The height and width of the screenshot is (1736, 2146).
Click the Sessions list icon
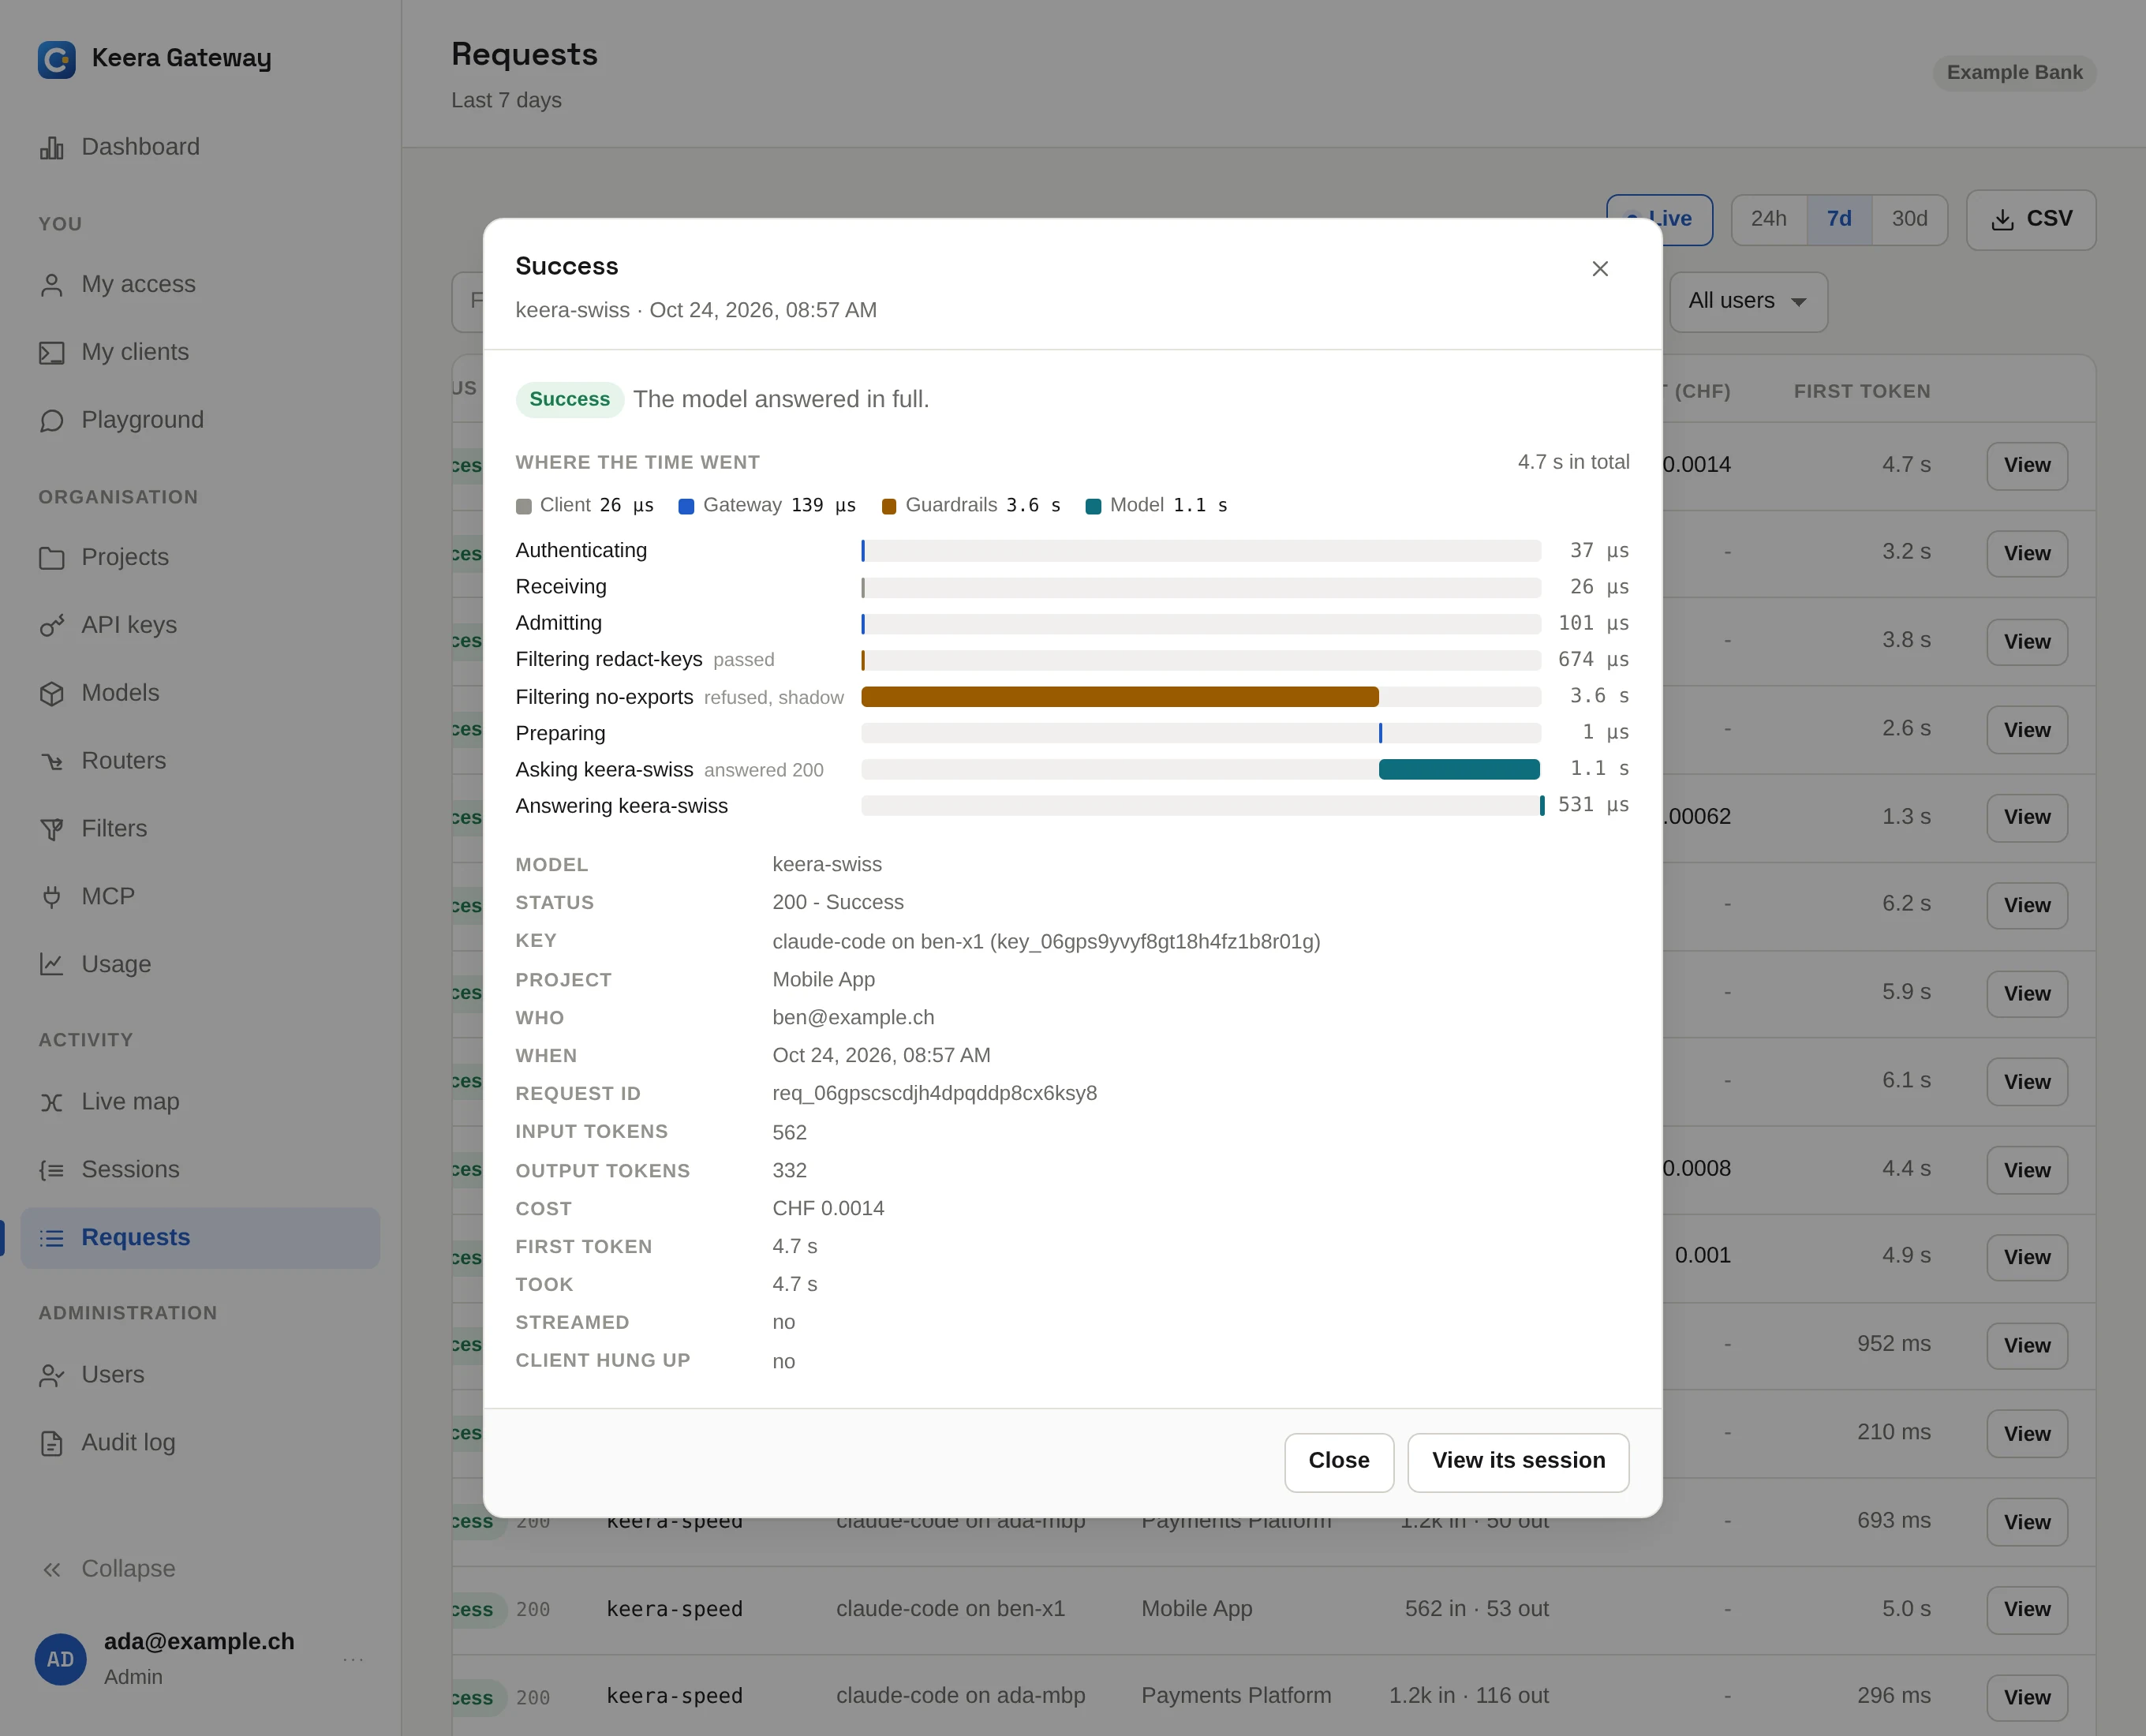point(52,1170)
